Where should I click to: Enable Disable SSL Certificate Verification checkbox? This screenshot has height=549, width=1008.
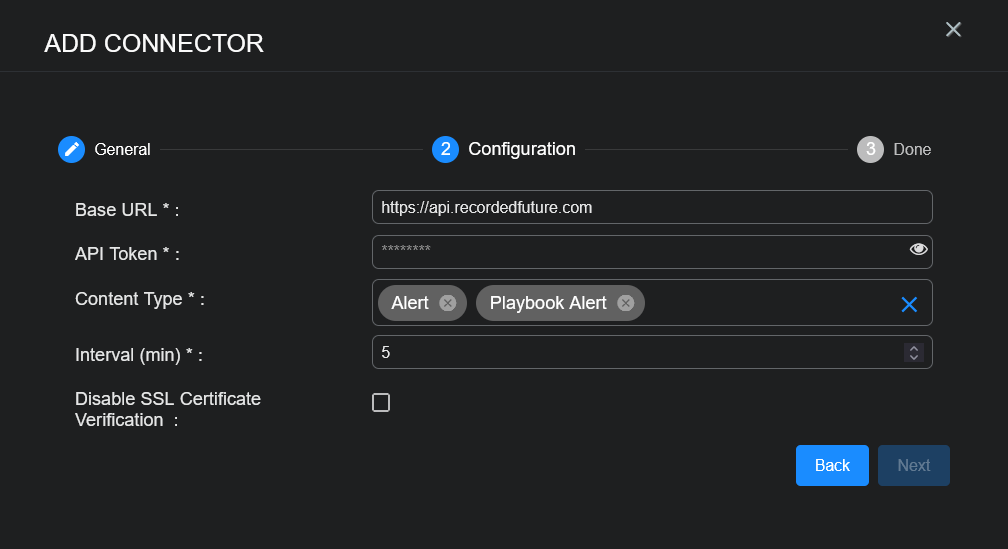381,403
